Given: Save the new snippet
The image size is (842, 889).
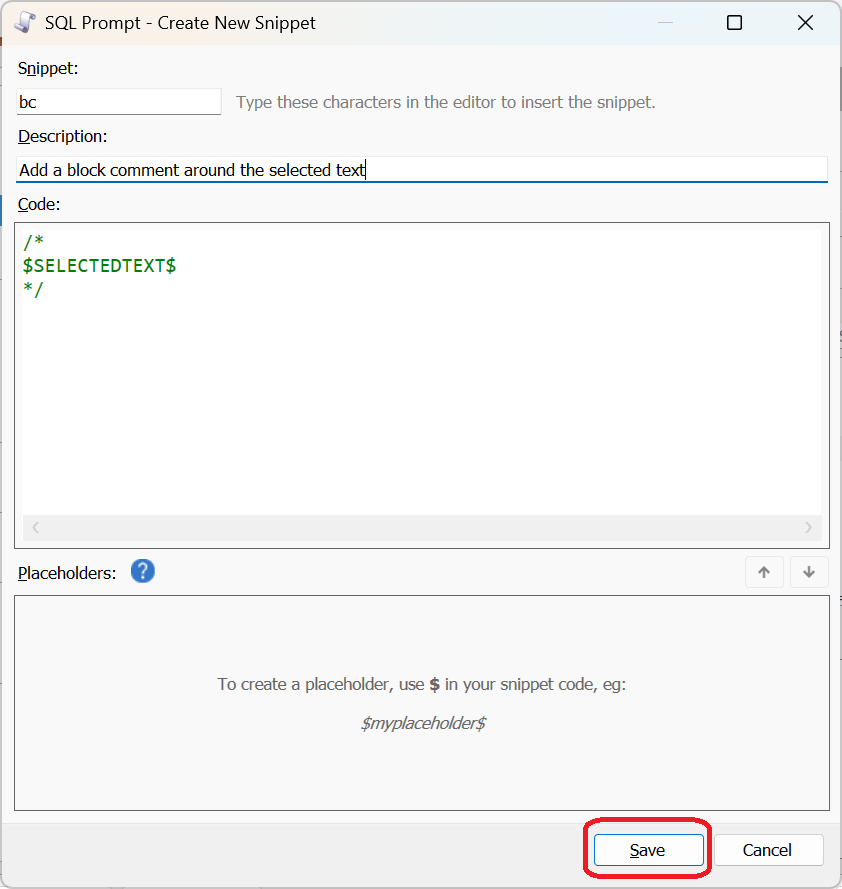Looking at the screenshot, I should click(x=649, y=850).
